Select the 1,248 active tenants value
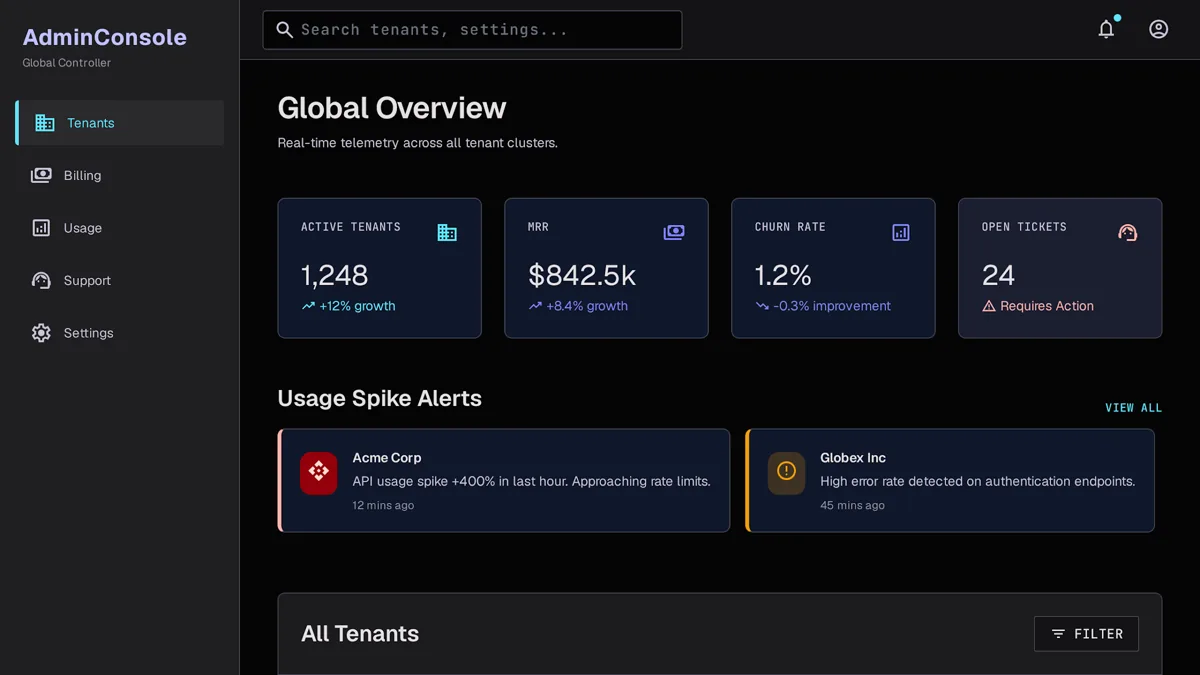 (335, 275)
